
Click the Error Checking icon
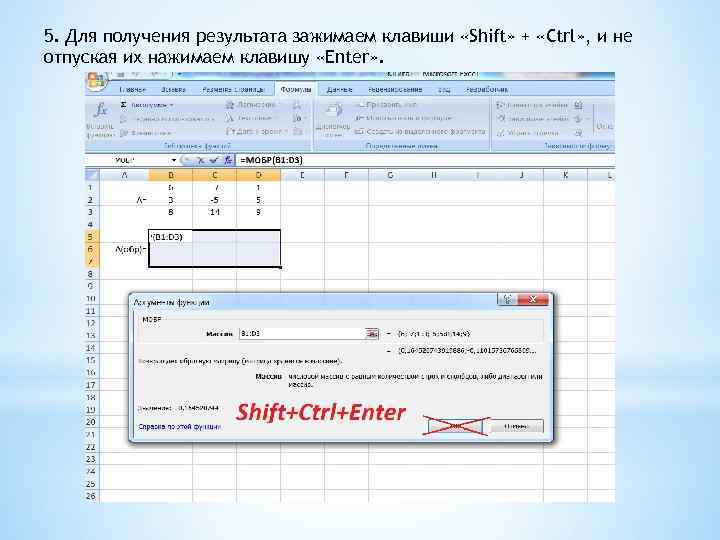[579, 119]
